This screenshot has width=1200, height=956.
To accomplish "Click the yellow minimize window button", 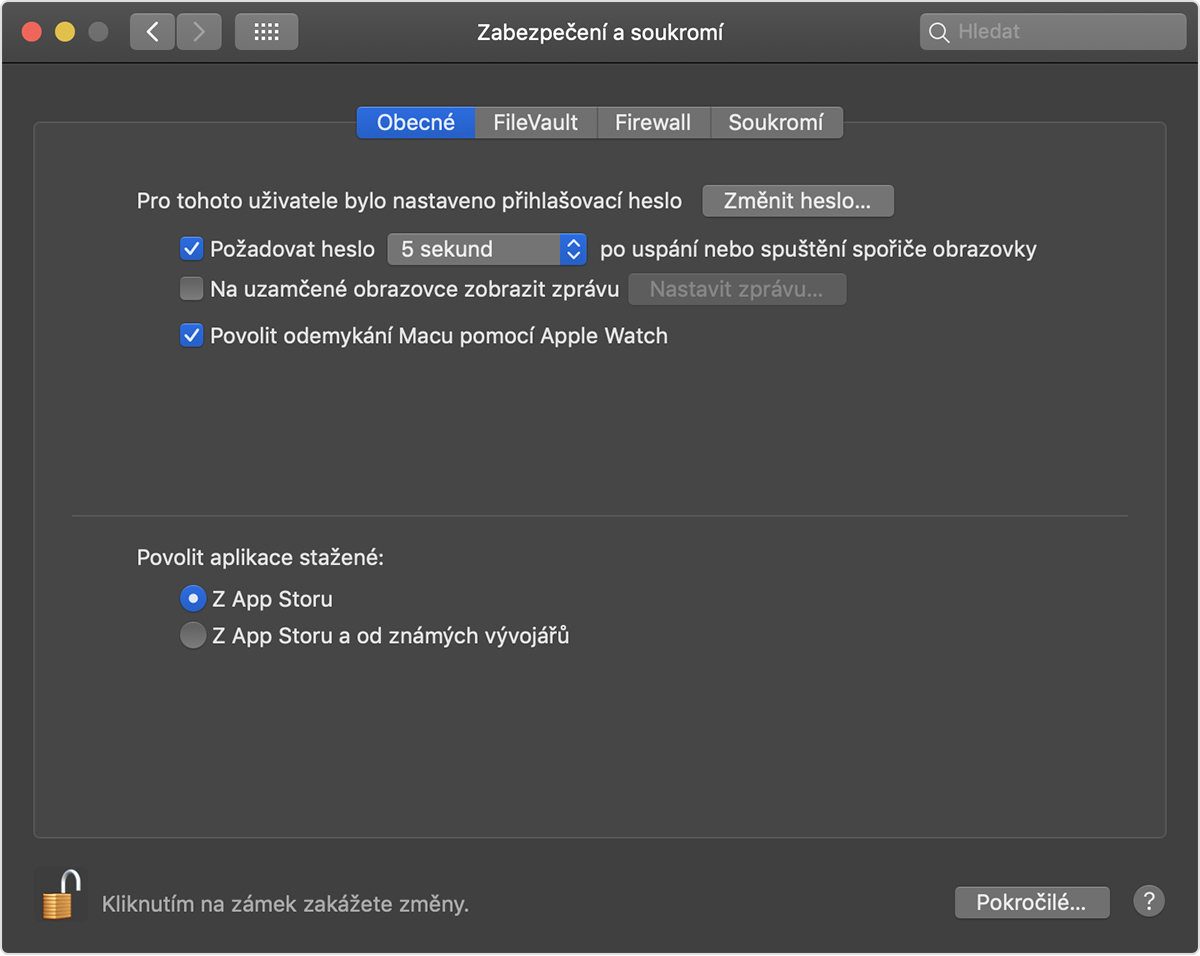I will [x=65, y=32].
